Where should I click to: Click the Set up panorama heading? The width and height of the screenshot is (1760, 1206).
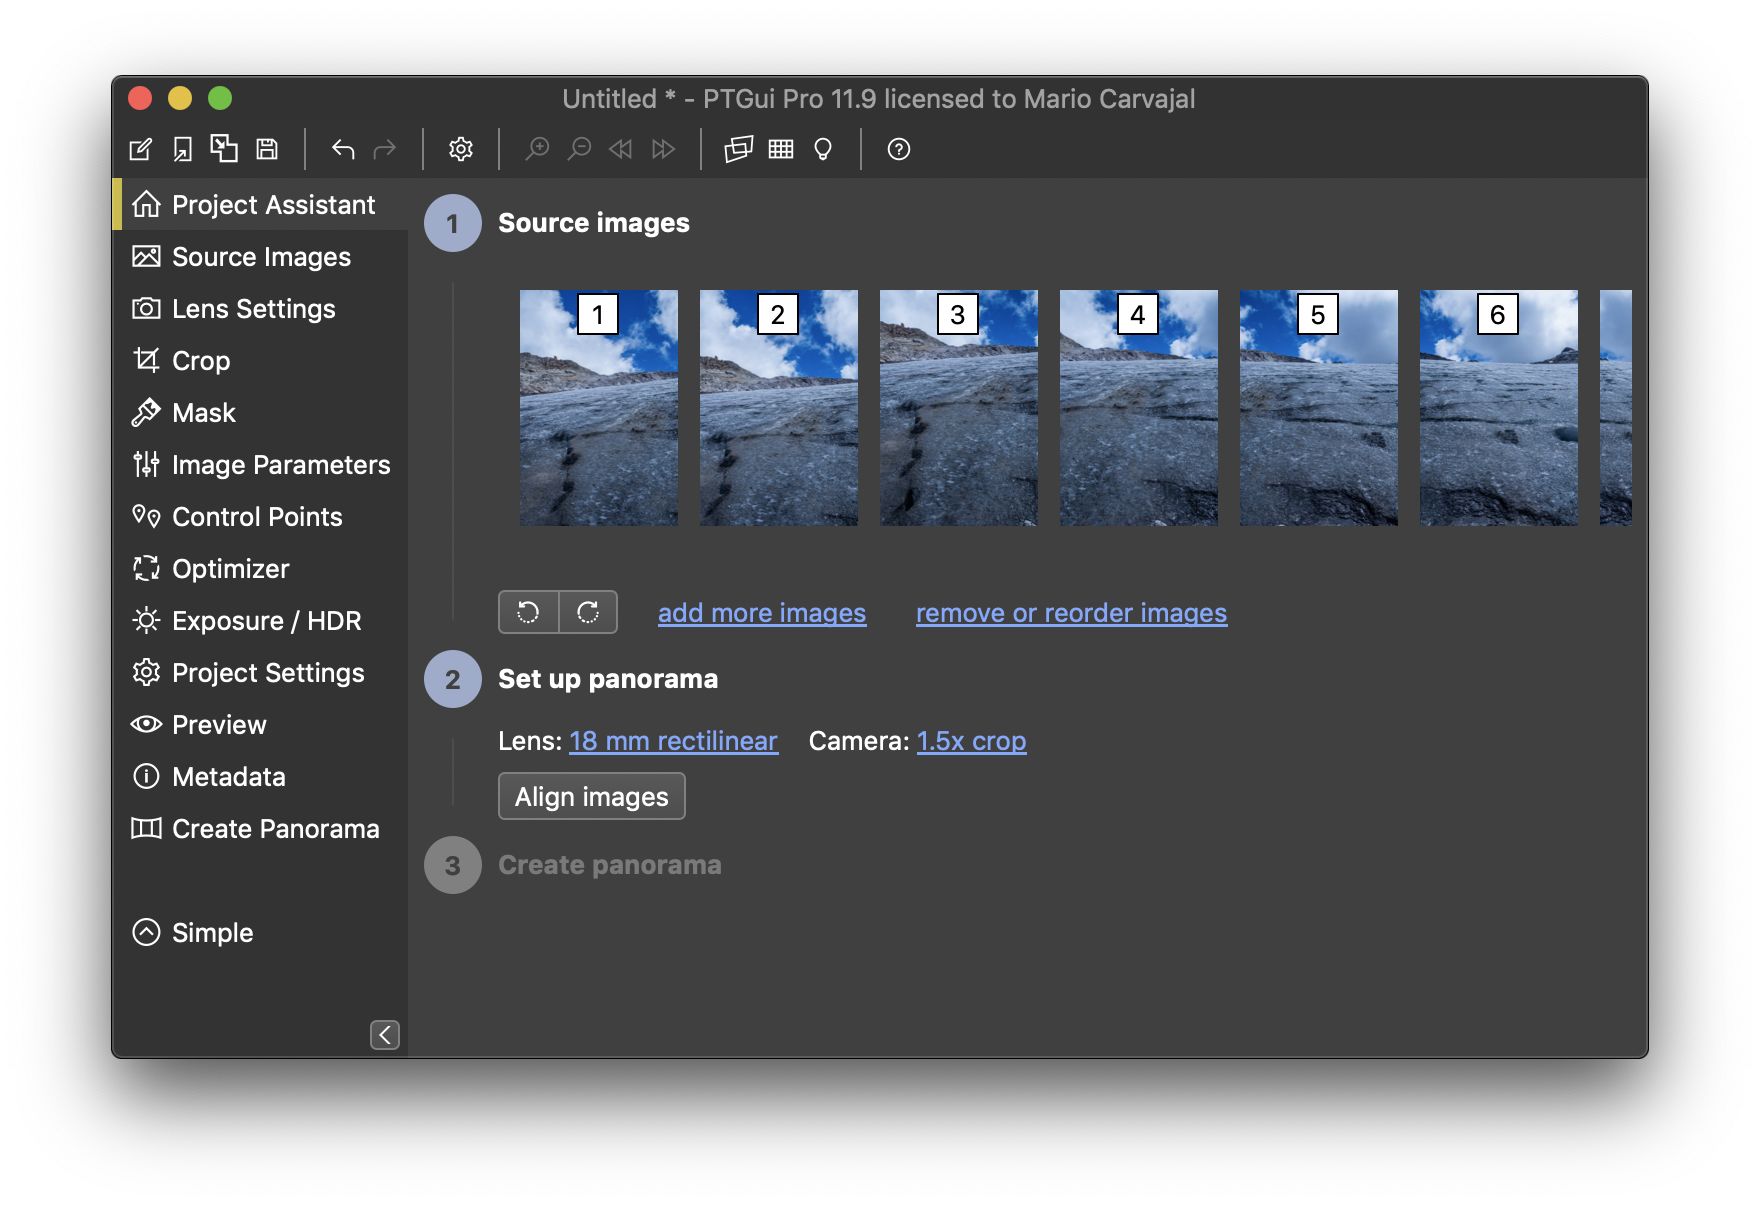coord(608,679)
